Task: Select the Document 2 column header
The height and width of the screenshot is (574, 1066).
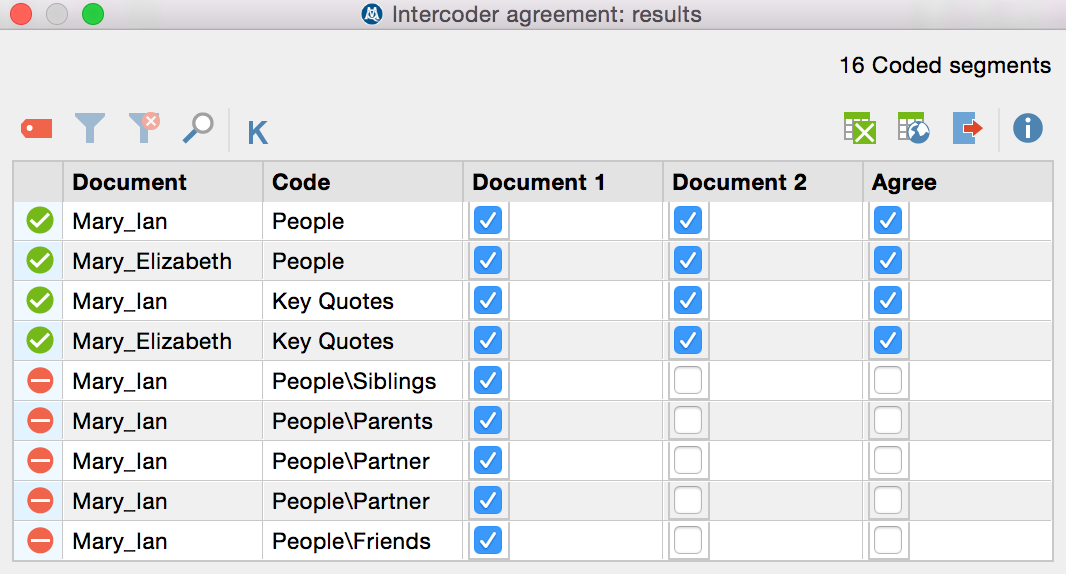Action: pos(739,182)
